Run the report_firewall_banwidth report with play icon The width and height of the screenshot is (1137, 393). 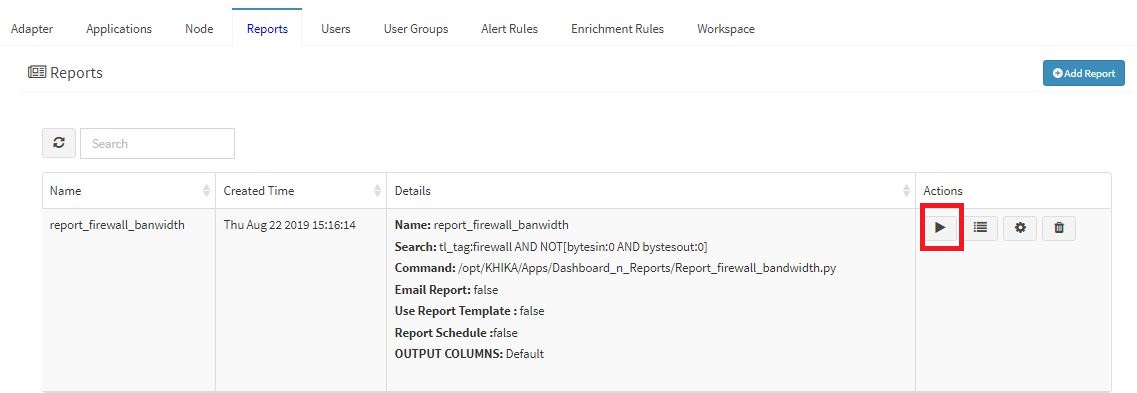940,228
